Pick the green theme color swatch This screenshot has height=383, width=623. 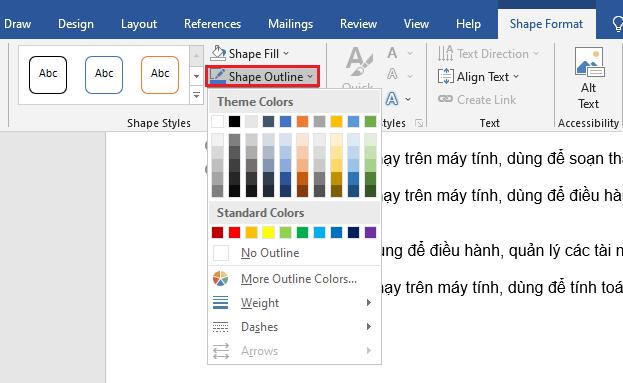[370, 121]
